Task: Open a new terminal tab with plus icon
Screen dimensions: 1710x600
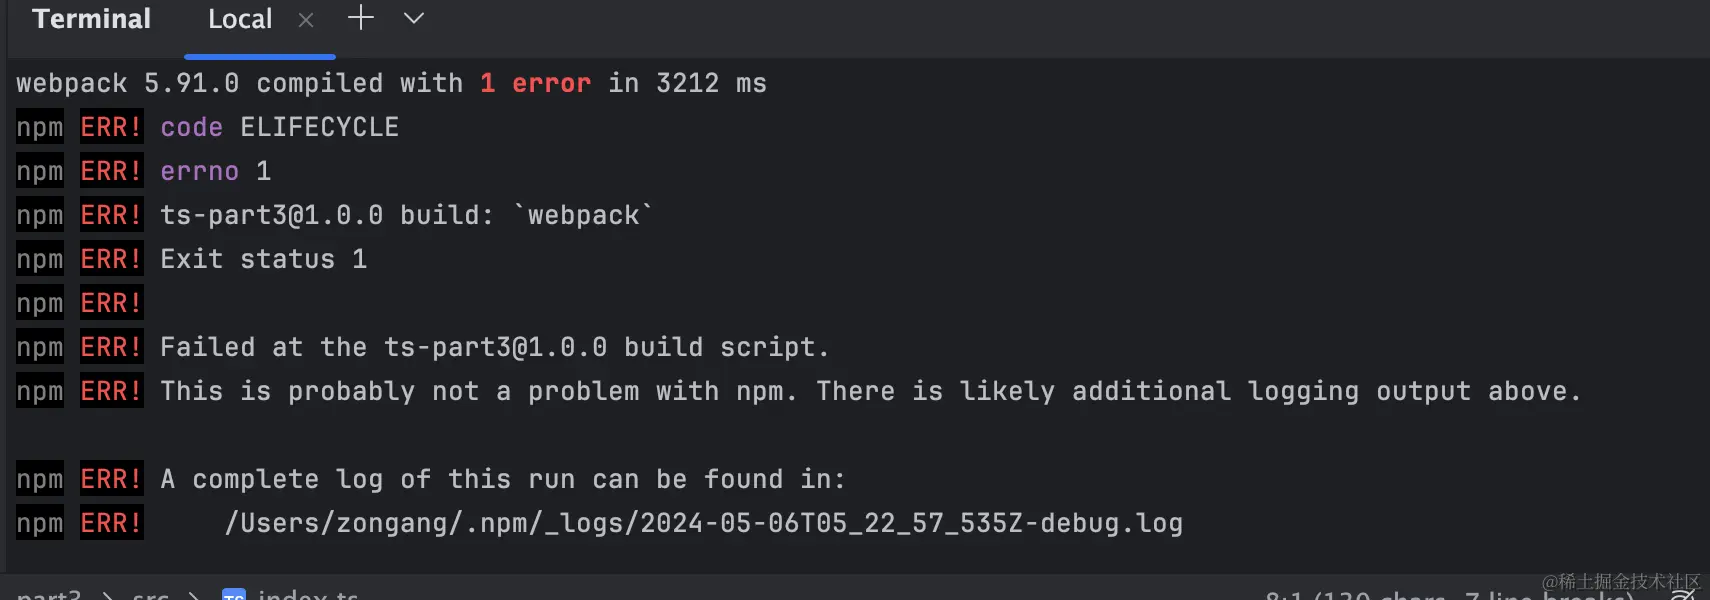Action: 361,18
